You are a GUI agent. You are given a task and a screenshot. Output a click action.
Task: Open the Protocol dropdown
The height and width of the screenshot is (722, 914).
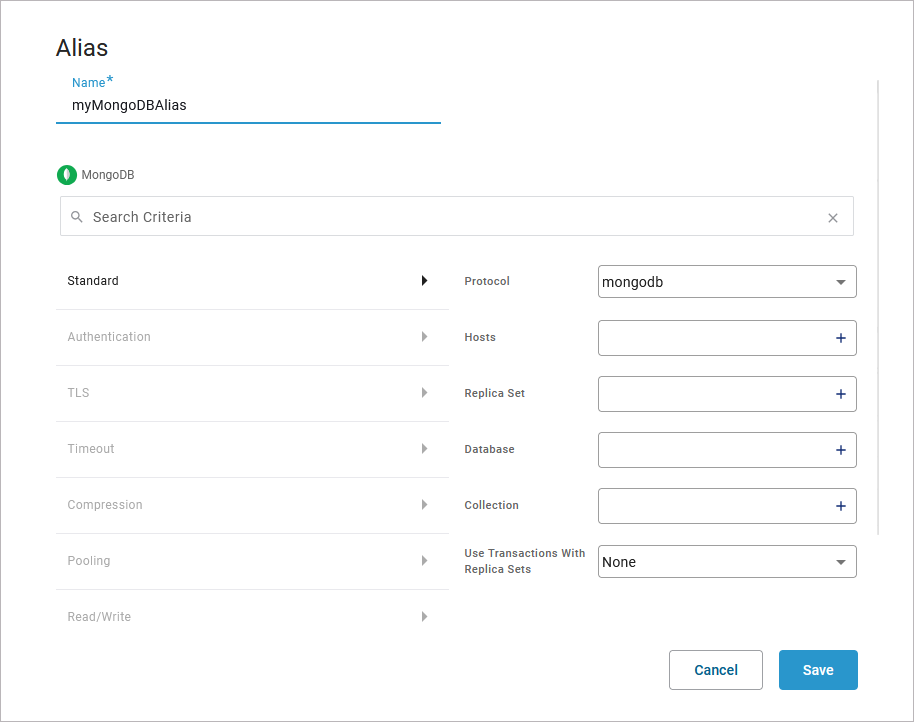[727, 282]
